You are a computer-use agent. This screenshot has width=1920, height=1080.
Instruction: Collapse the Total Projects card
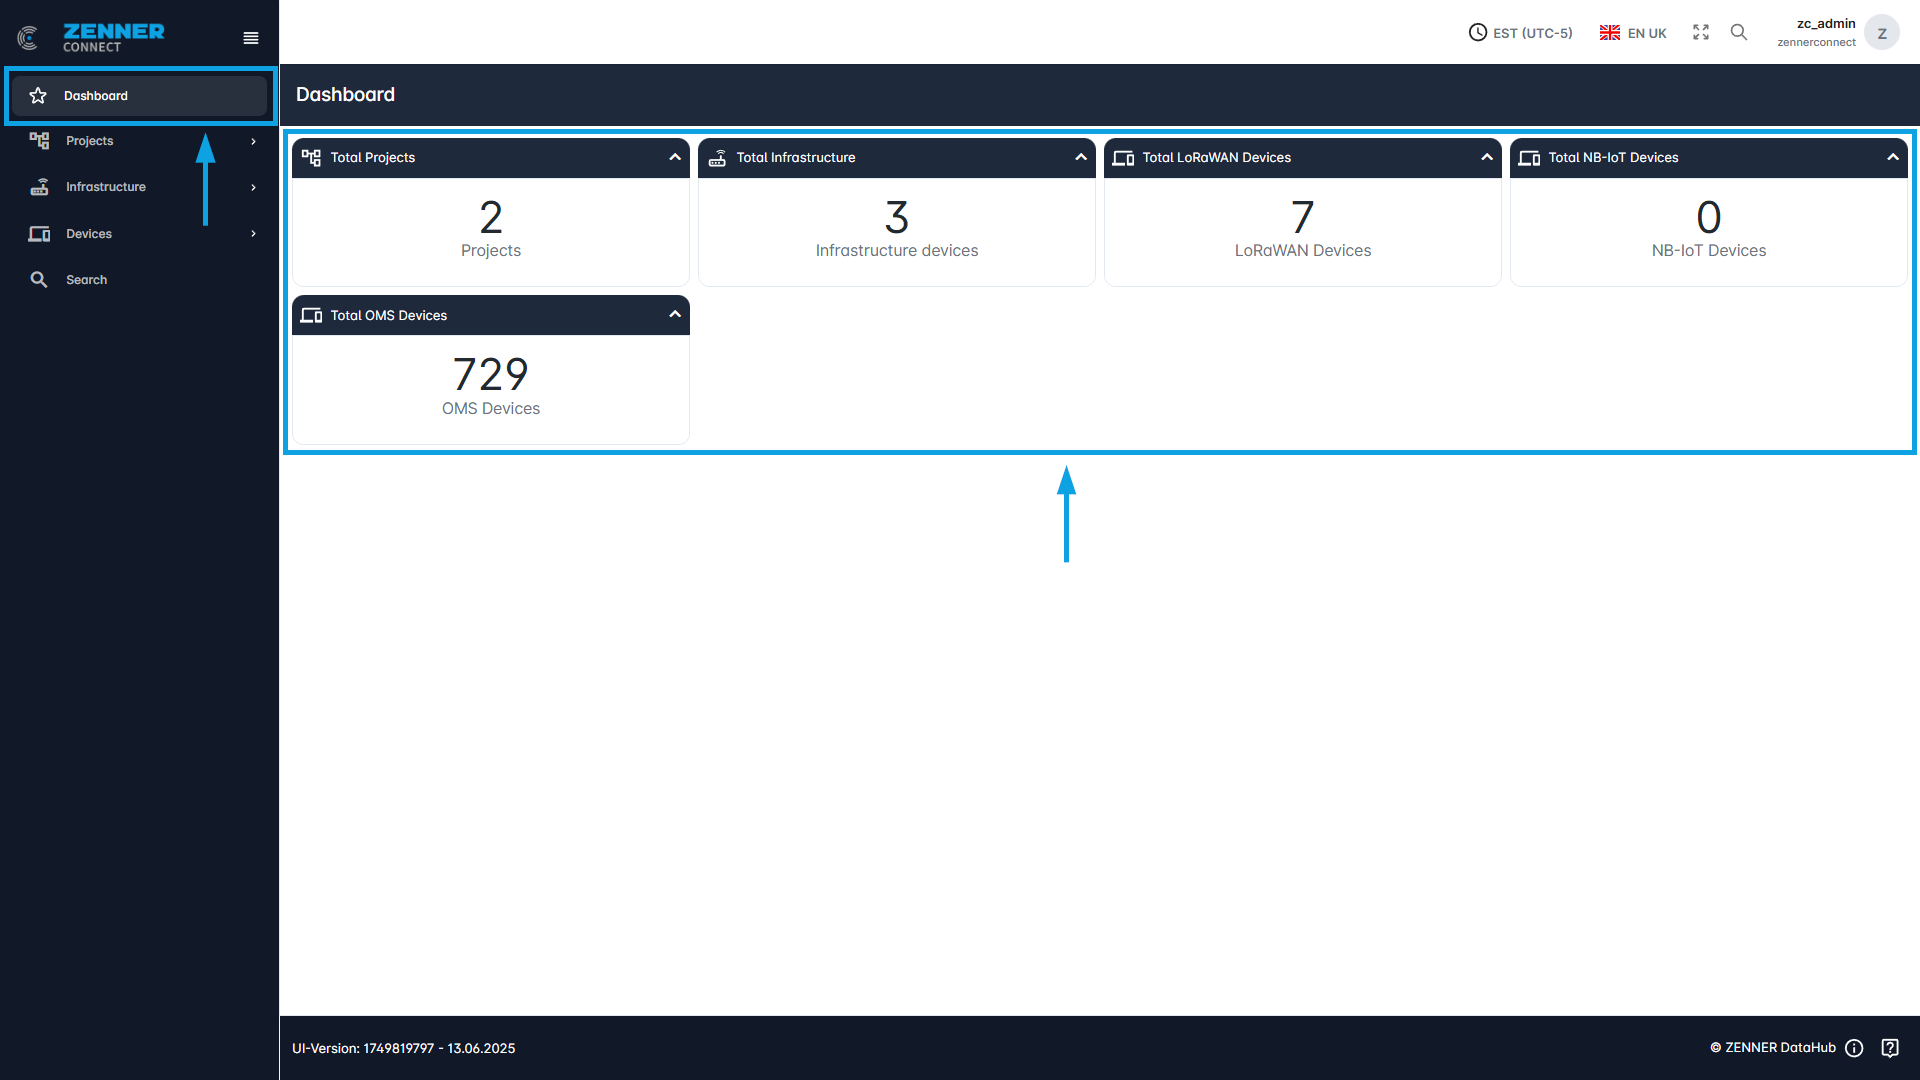pos(675,157)
